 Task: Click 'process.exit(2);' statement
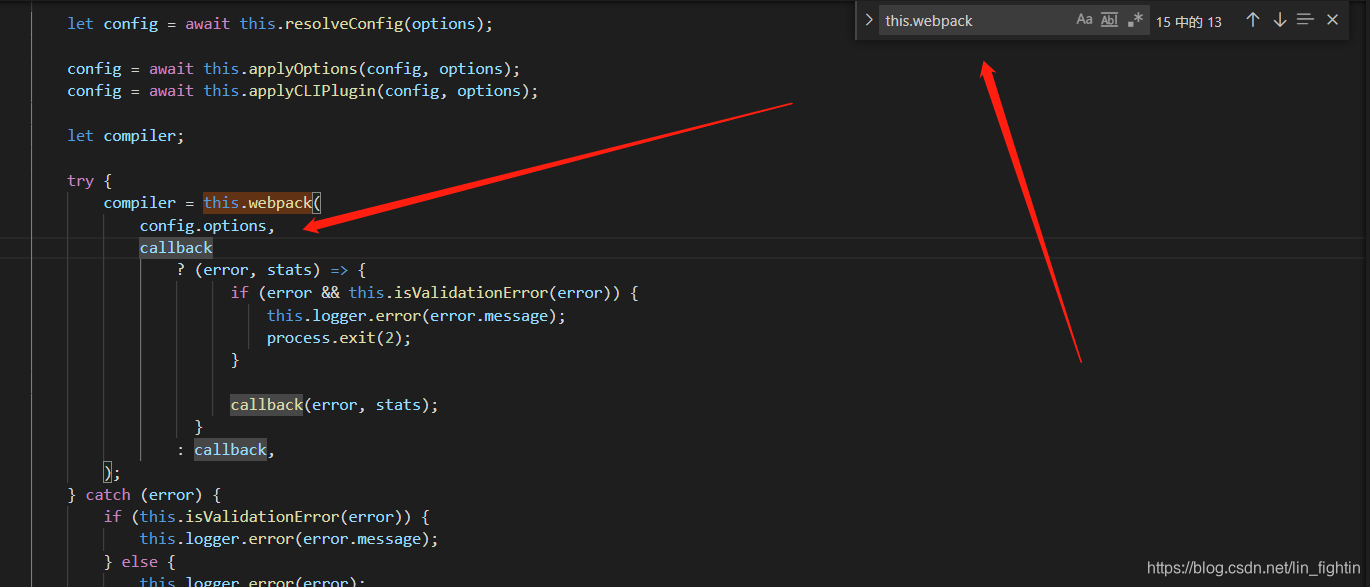[x=339, y=338]
